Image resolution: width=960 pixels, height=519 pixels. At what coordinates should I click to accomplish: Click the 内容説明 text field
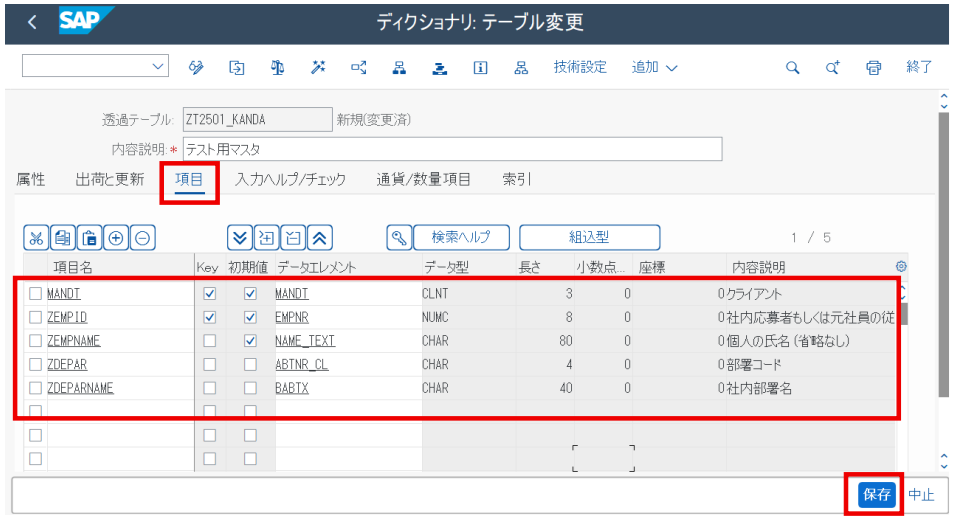tap(452, 149)
